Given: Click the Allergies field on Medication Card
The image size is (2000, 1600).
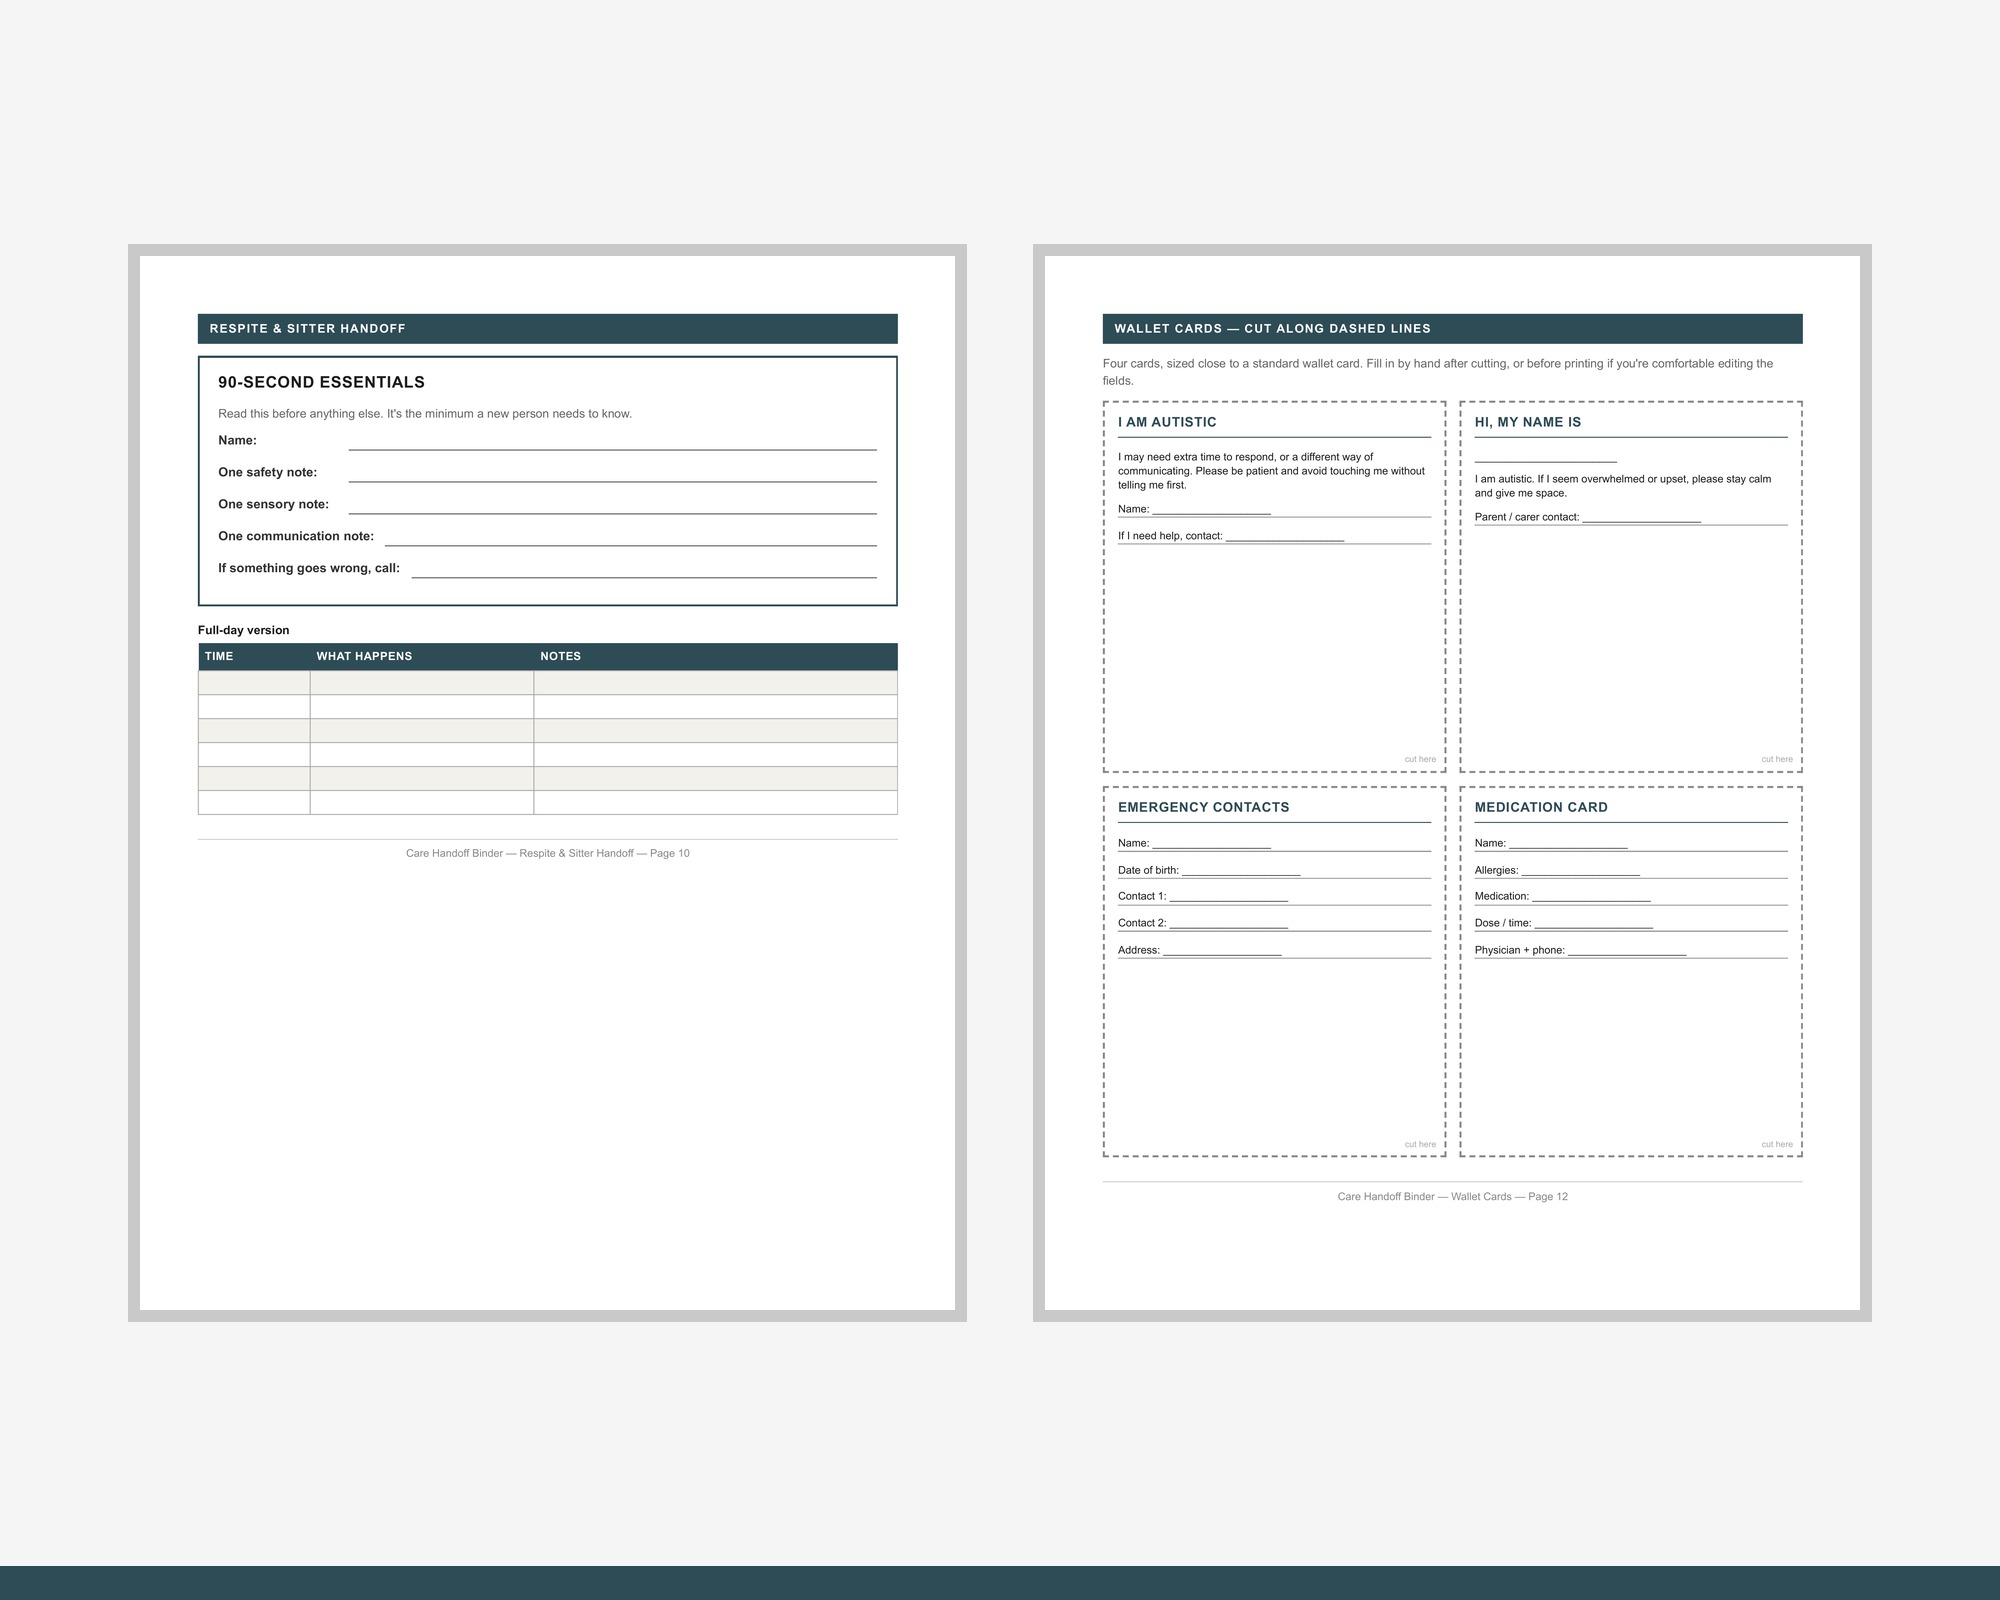Looking at the screenshot, I should tap(1630, 870).
